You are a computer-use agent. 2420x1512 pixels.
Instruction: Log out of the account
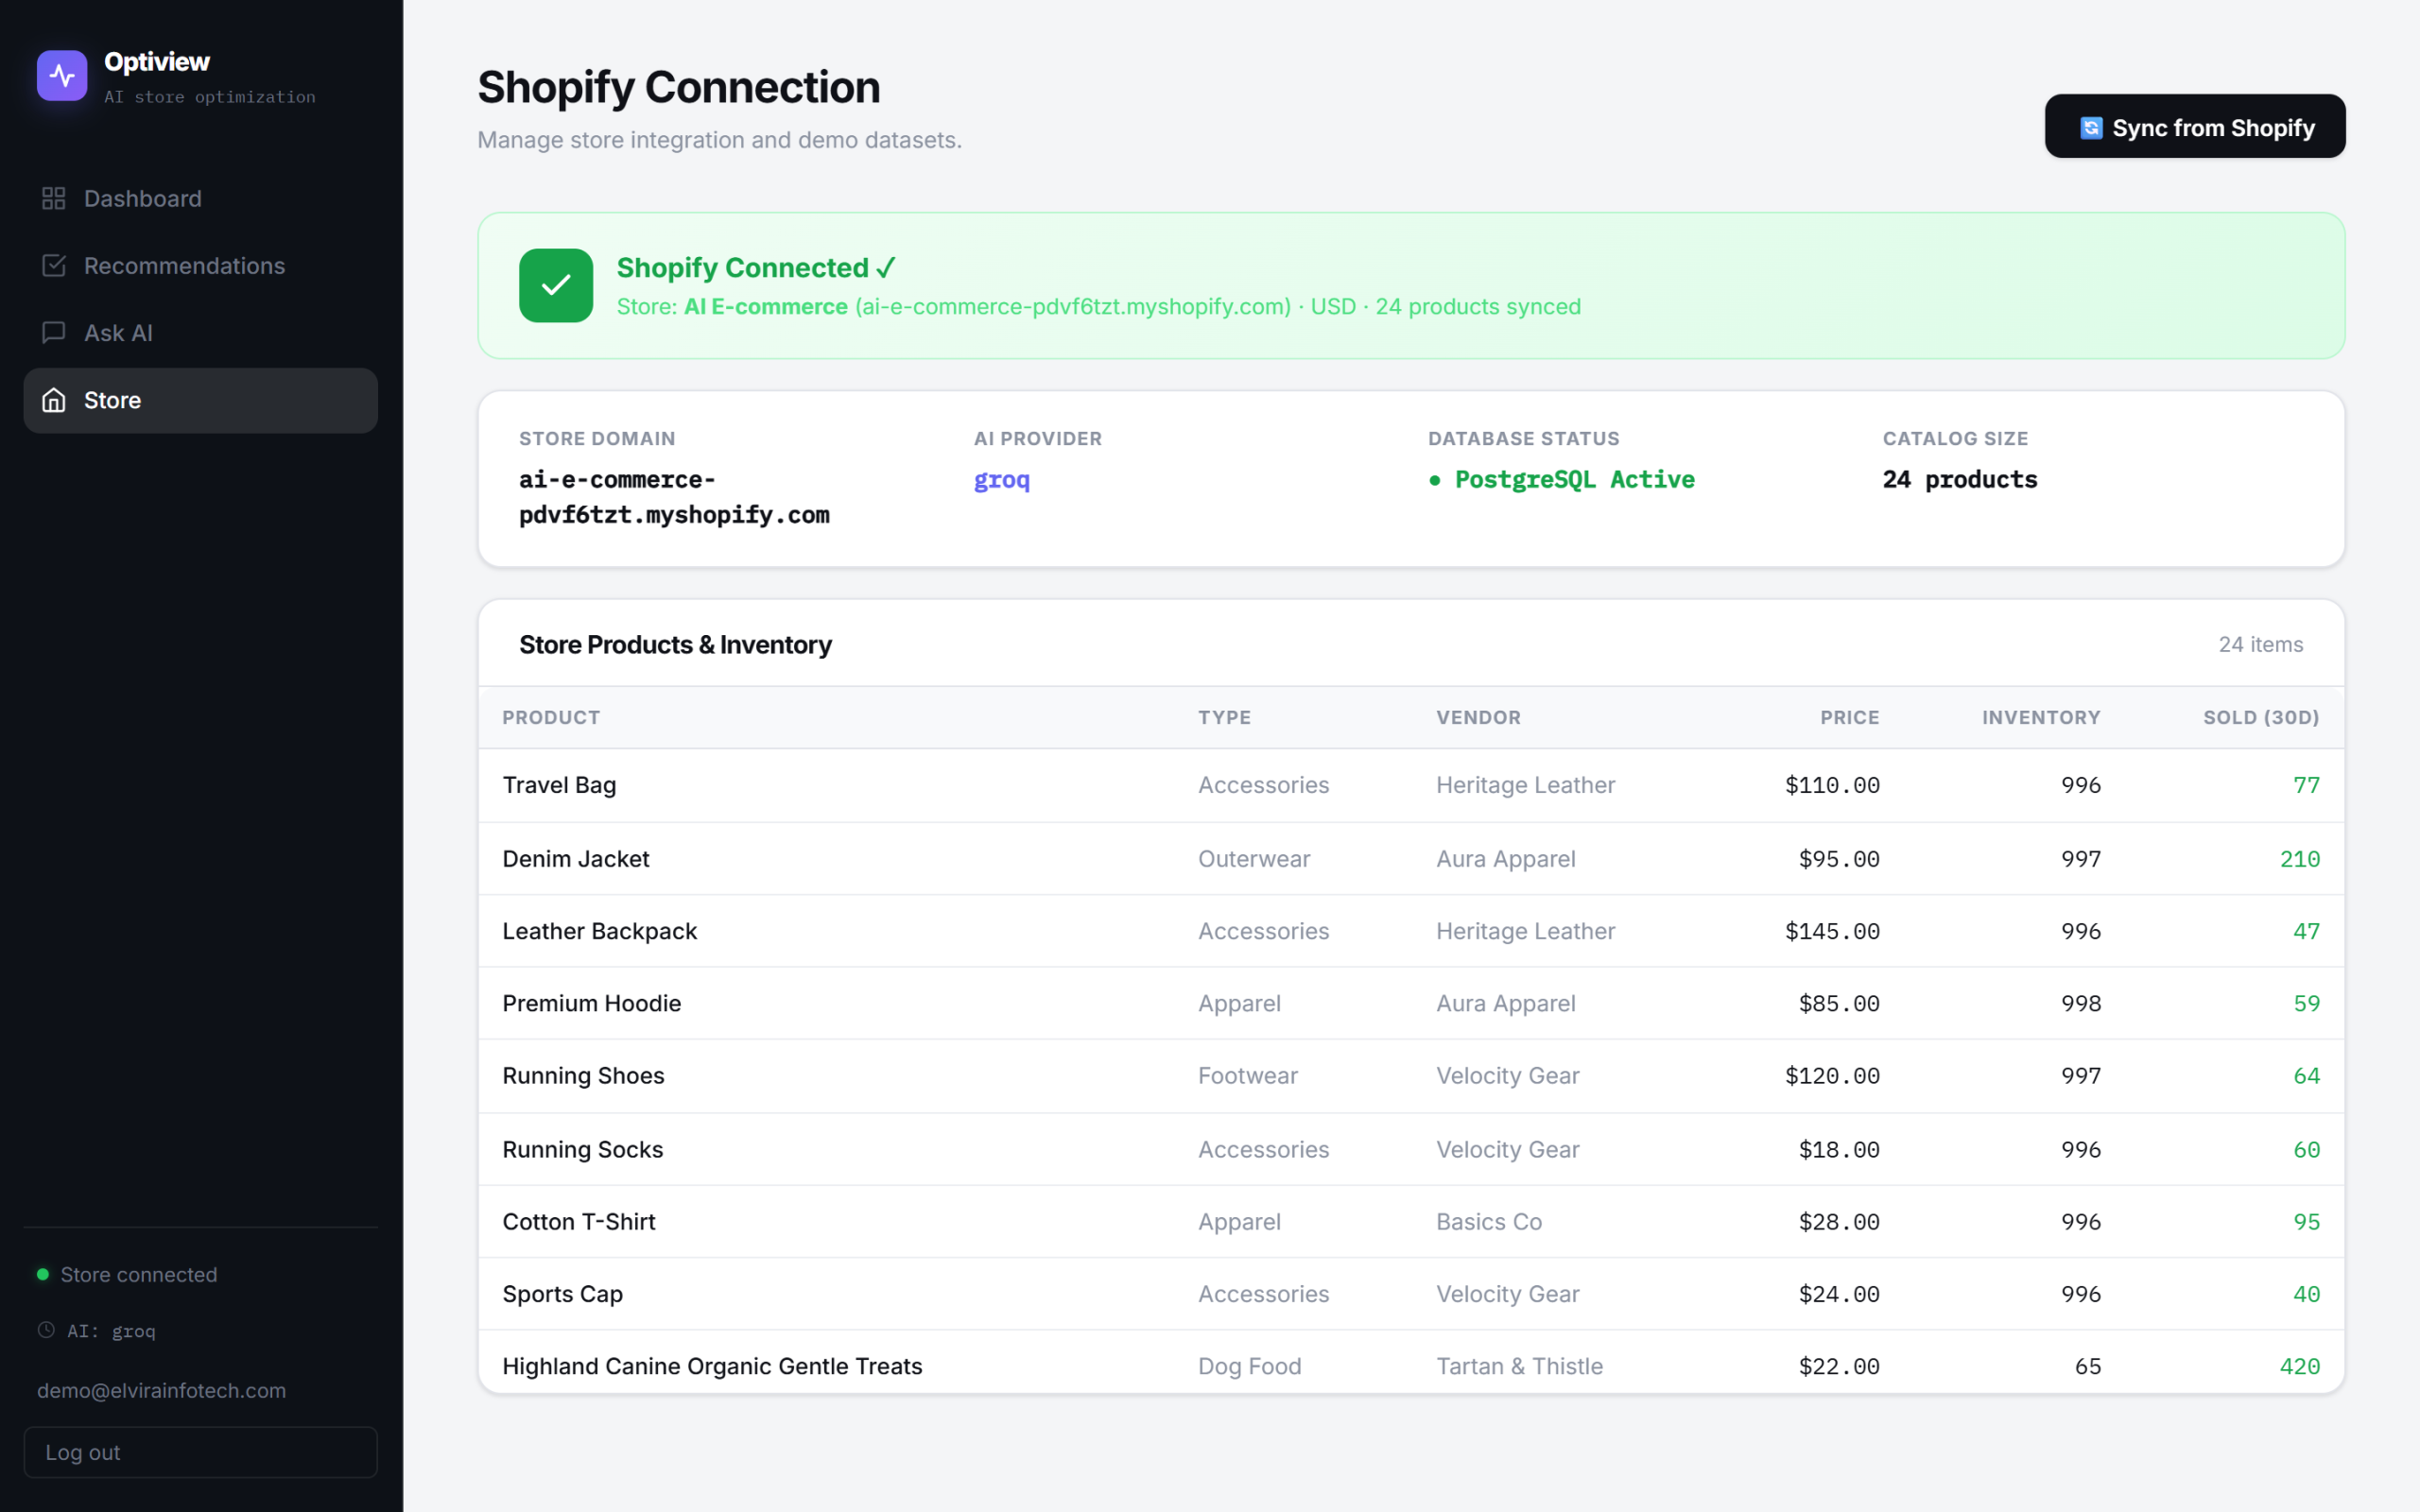click(200, 1452)
